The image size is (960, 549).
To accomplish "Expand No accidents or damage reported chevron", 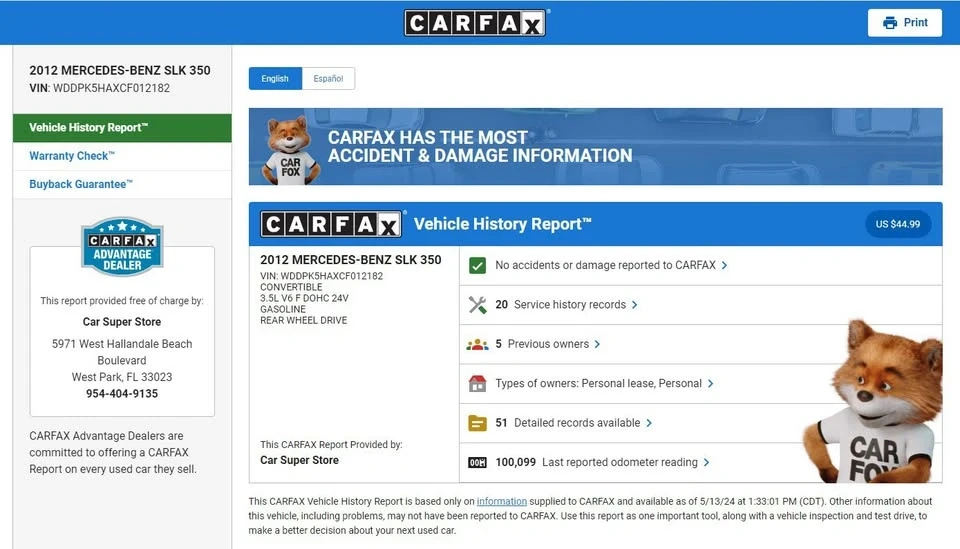I will point(724,266).
